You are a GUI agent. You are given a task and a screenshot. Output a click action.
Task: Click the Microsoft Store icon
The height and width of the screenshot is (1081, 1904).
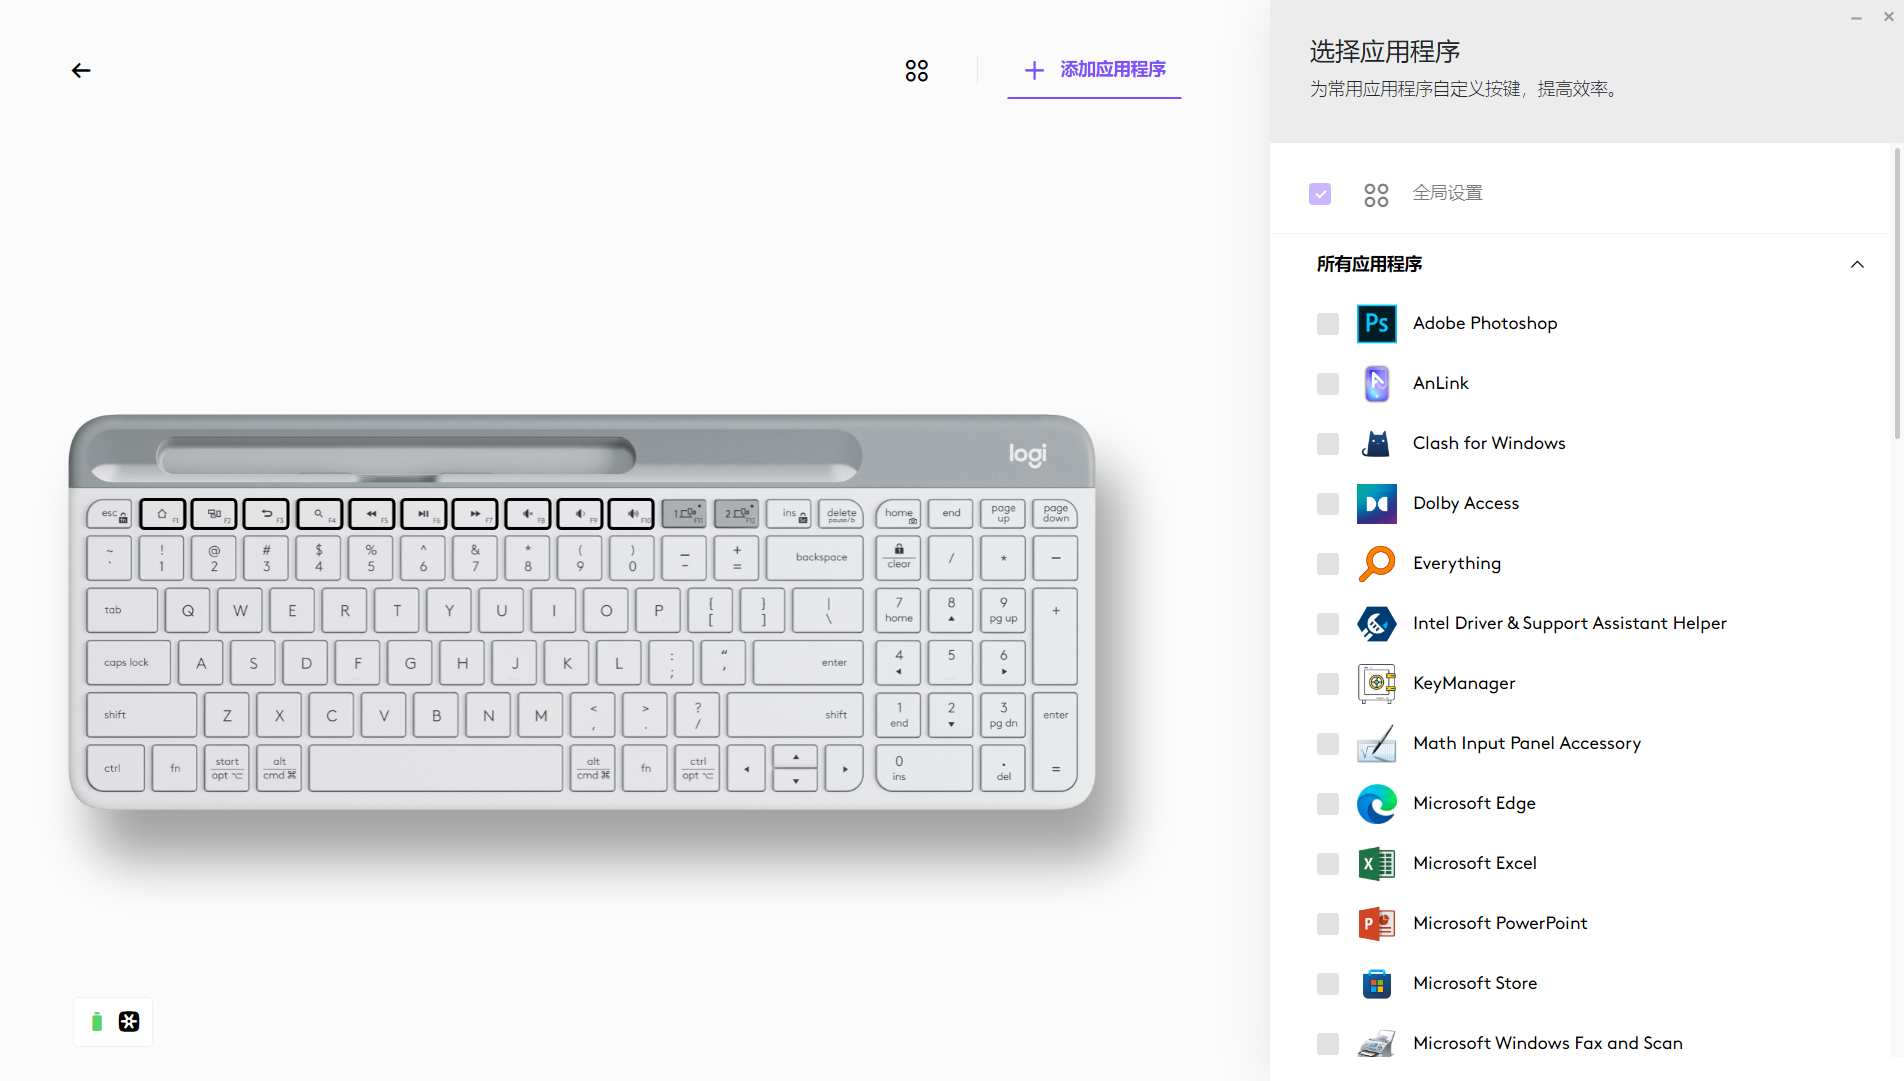click(1377, 983)
